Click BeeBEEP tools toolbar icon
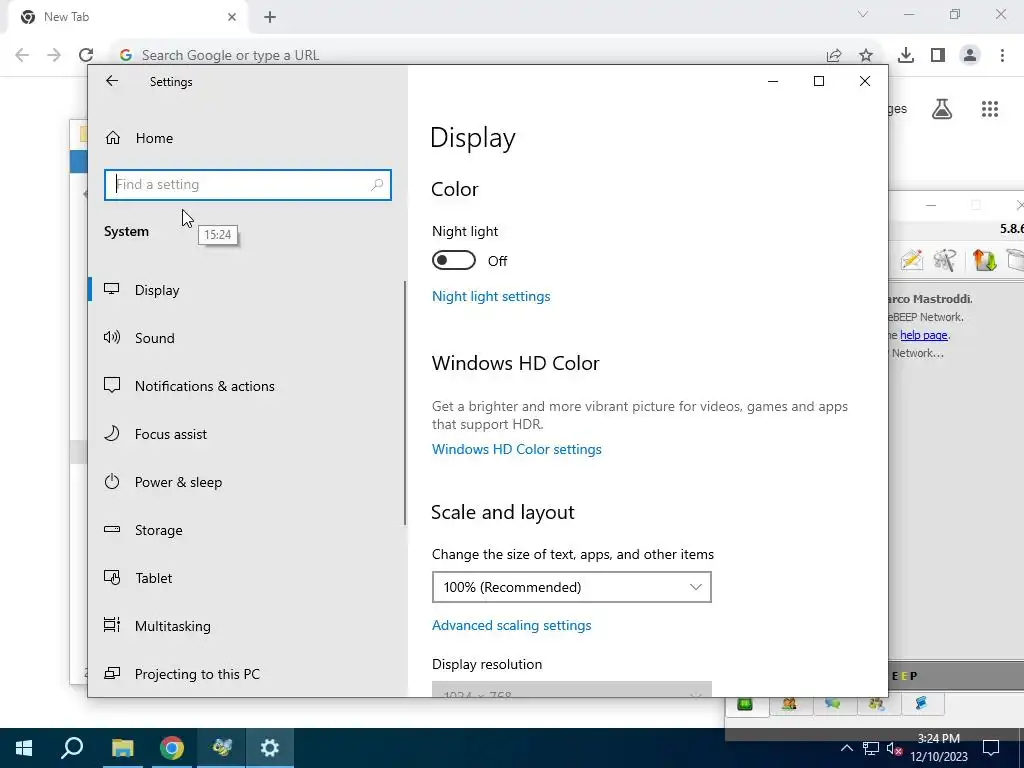1024x768 pixels. coord(945,260)
